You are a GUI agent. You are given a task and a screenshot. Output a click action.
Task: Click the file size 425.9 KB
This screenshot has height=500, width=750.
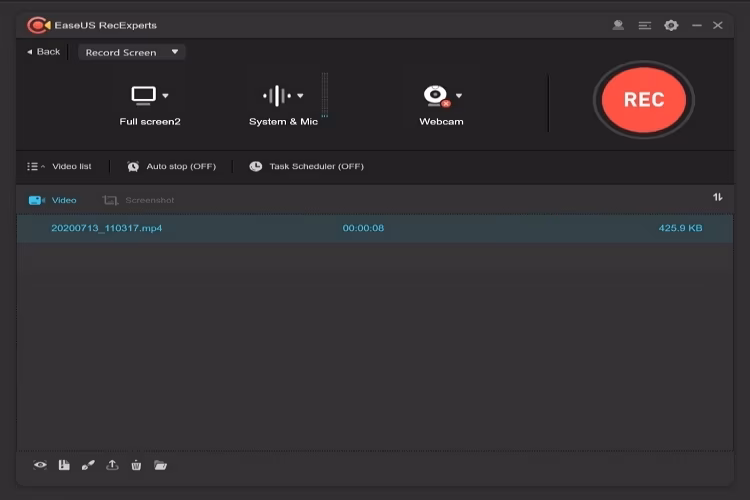click(x=680, y=228)
